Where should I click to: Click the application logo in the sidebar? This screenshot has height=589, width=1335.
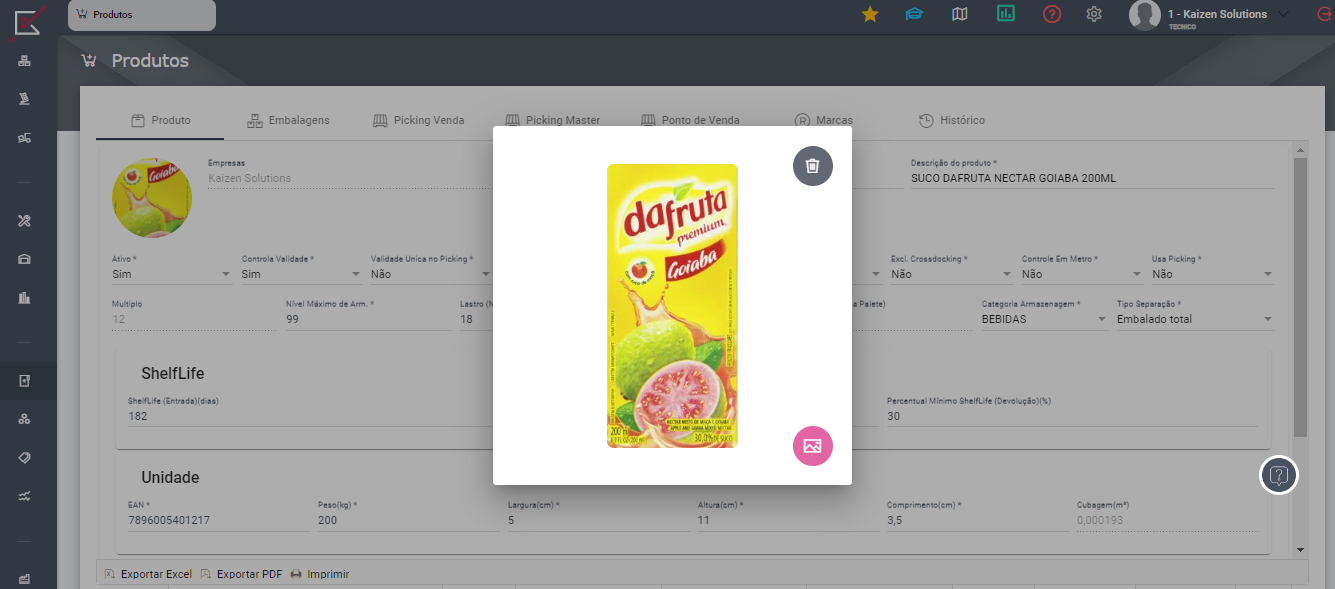pos(28,22)
